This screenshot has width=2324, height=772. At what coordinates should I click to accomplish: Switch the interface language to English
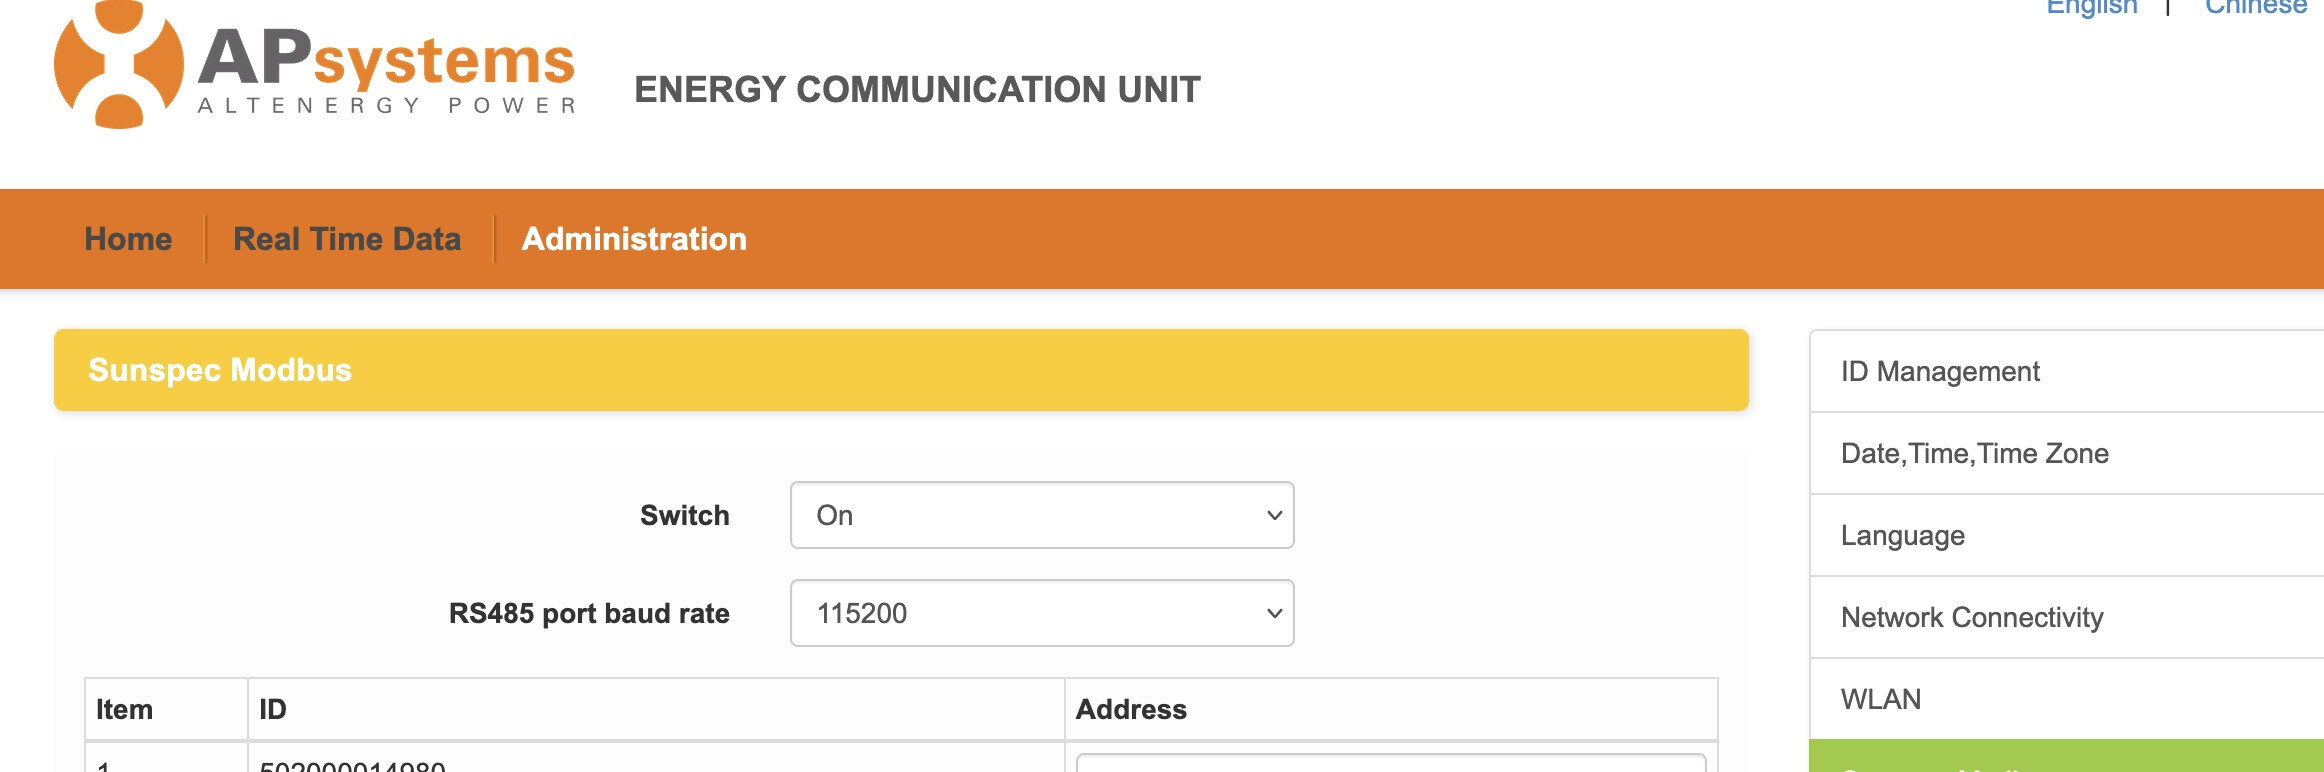click(2091, 8)
